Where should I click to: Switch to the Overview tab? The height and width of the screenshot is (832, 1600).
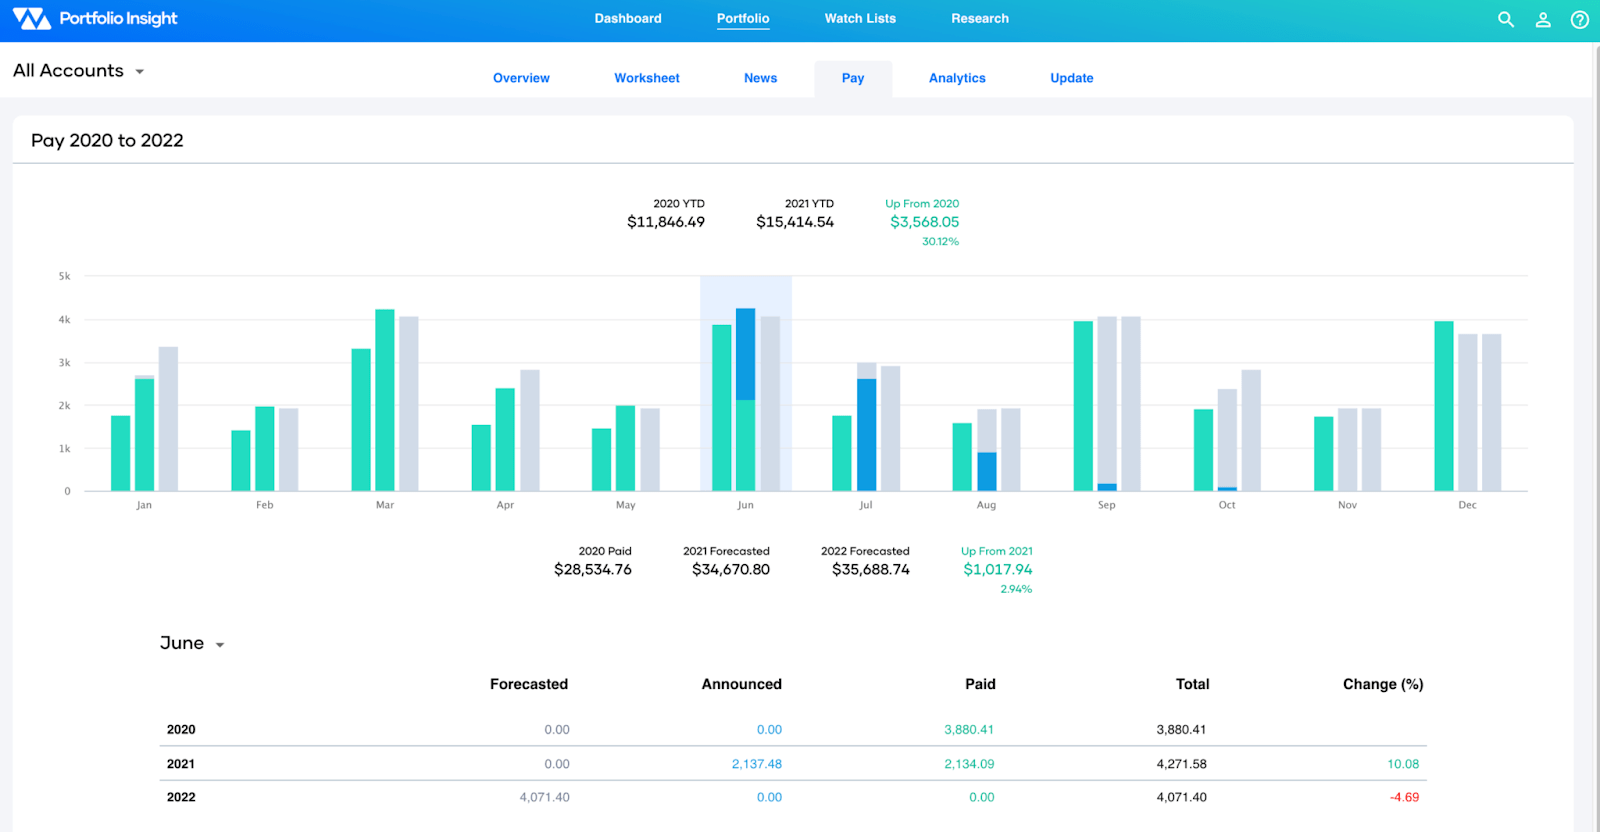[521, 78]
